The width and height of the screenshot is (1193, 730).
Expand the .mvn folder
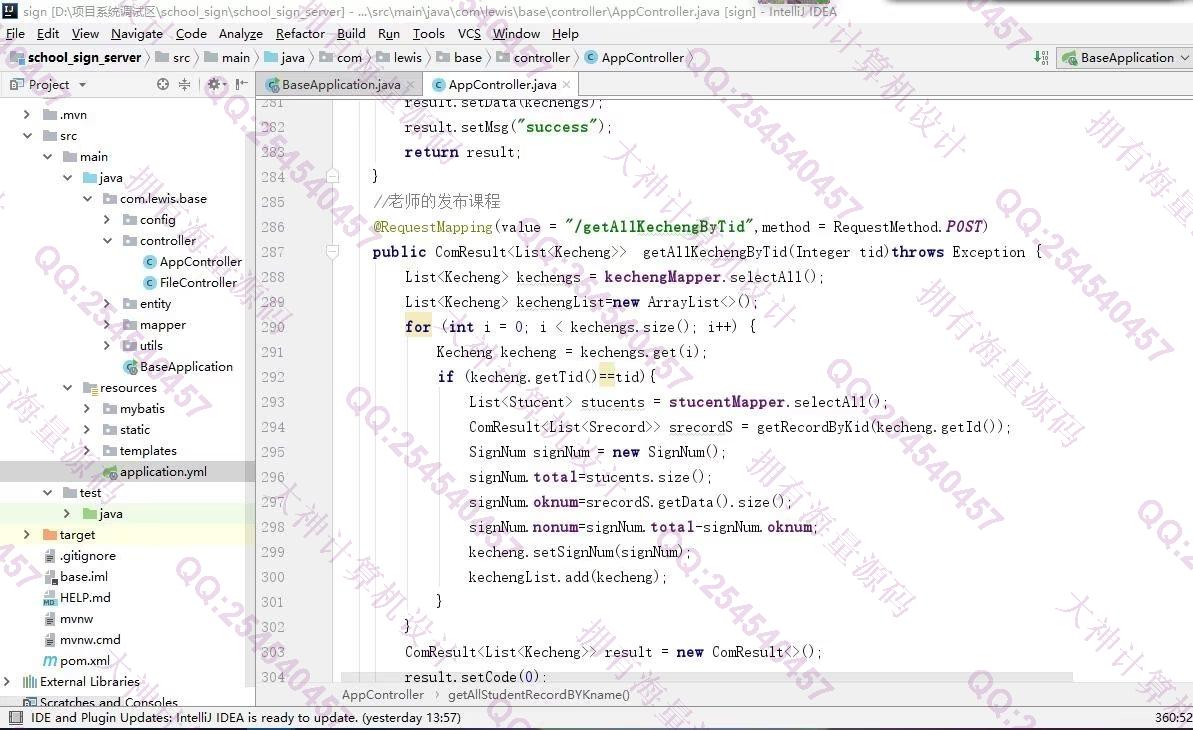pyautogui.click(x=27, y=115)
